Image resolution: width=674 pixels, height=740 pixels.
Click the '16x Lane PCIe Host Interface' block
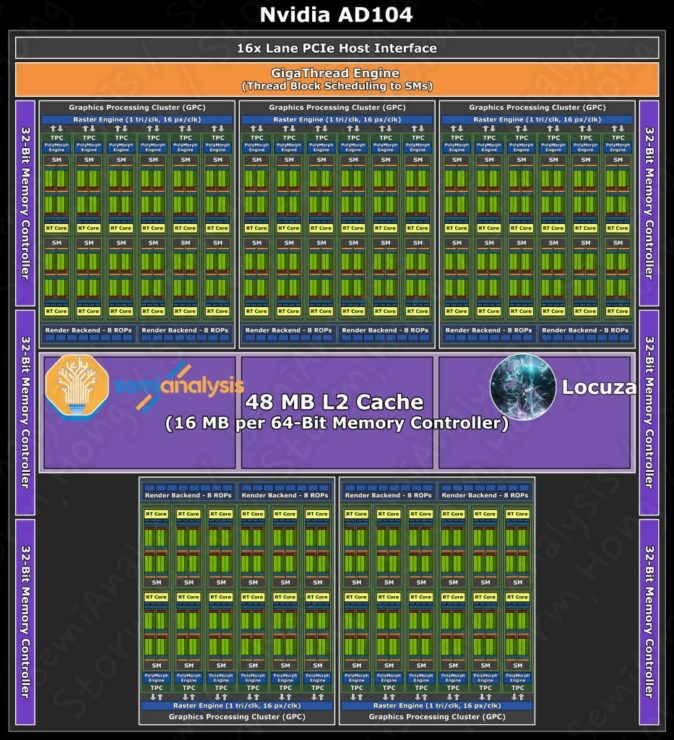tap(337, 48)
